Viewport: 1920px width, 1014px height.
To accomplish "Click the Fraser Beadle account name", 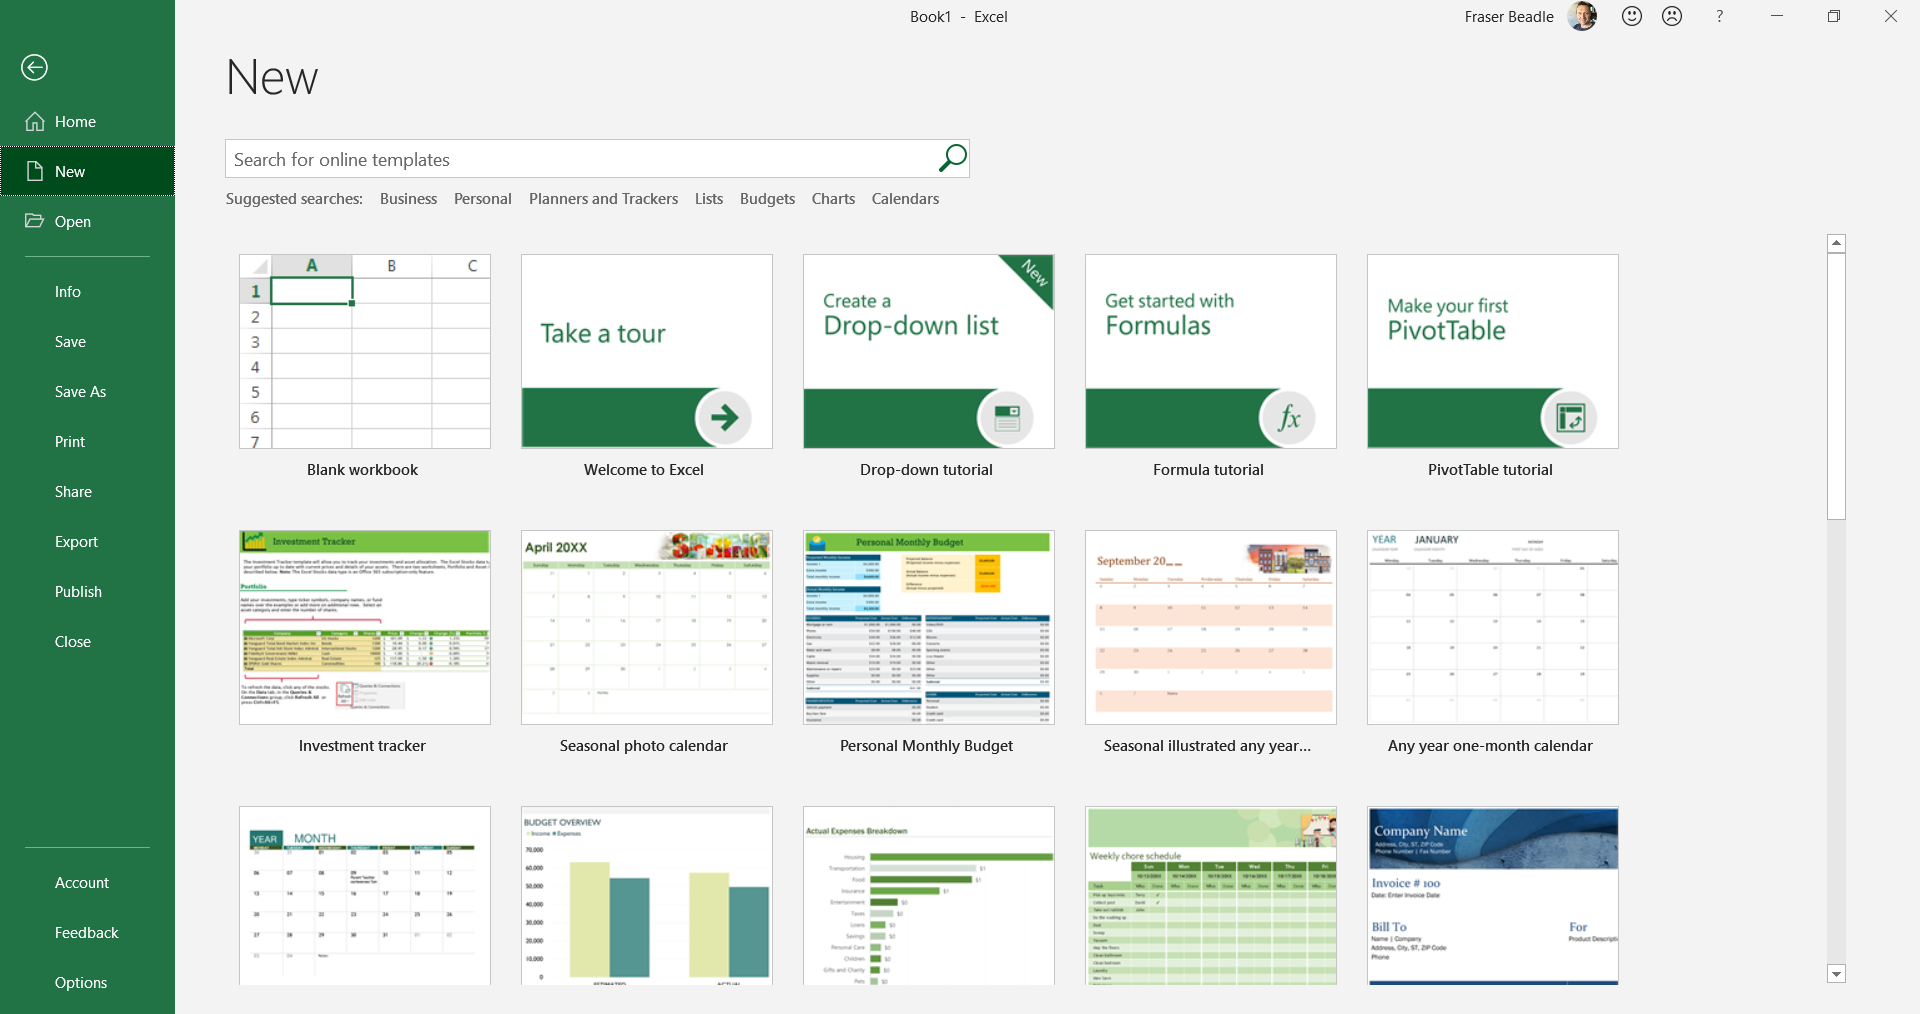I will 1508,16.
